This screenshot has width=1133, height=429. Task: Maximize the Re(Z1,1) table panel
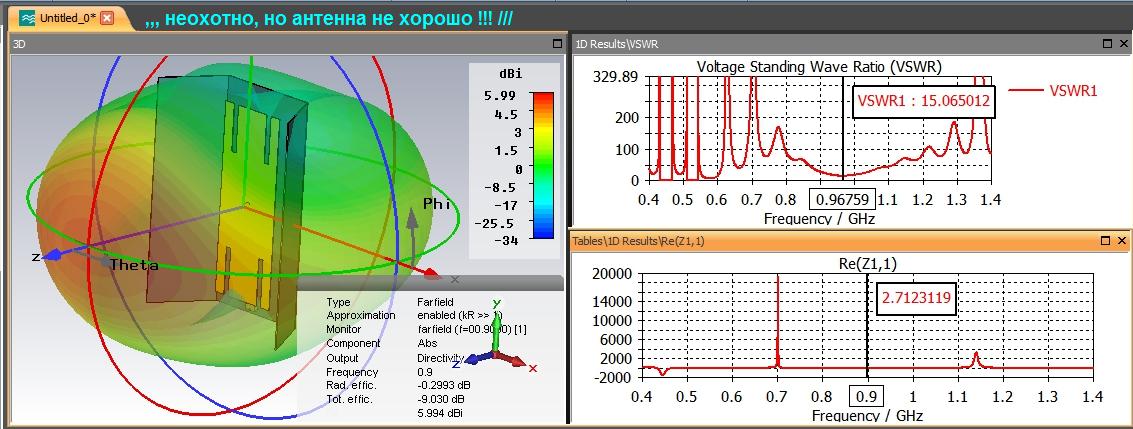pos(1107,240)
